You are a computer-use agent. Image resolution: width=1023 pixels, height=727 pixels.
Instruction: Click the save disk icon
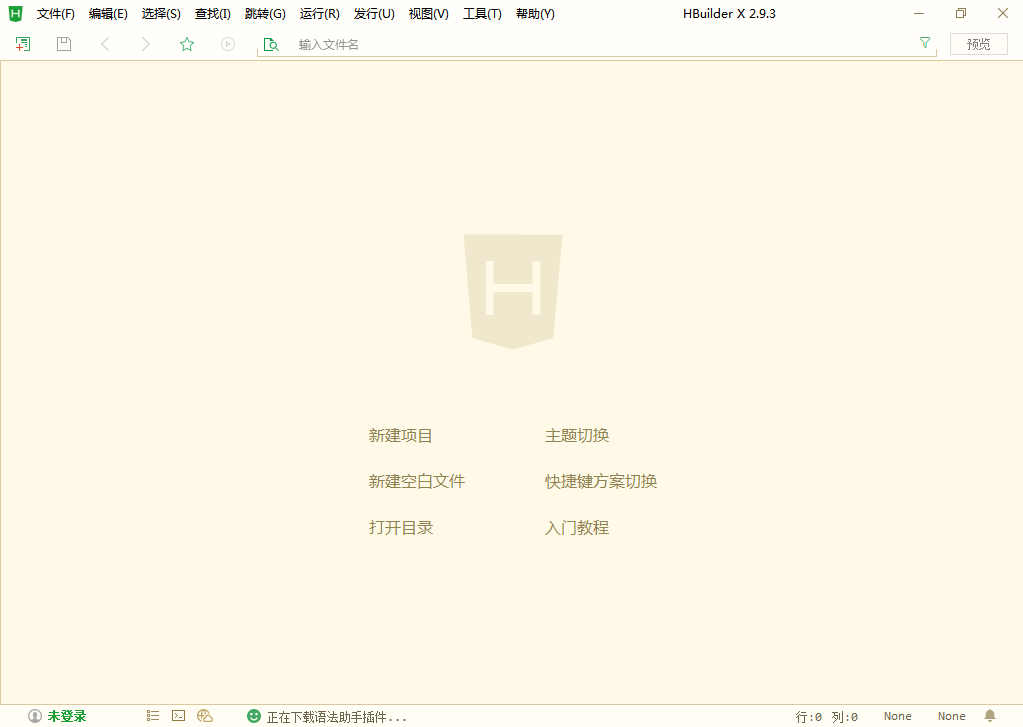coord(63,44)
